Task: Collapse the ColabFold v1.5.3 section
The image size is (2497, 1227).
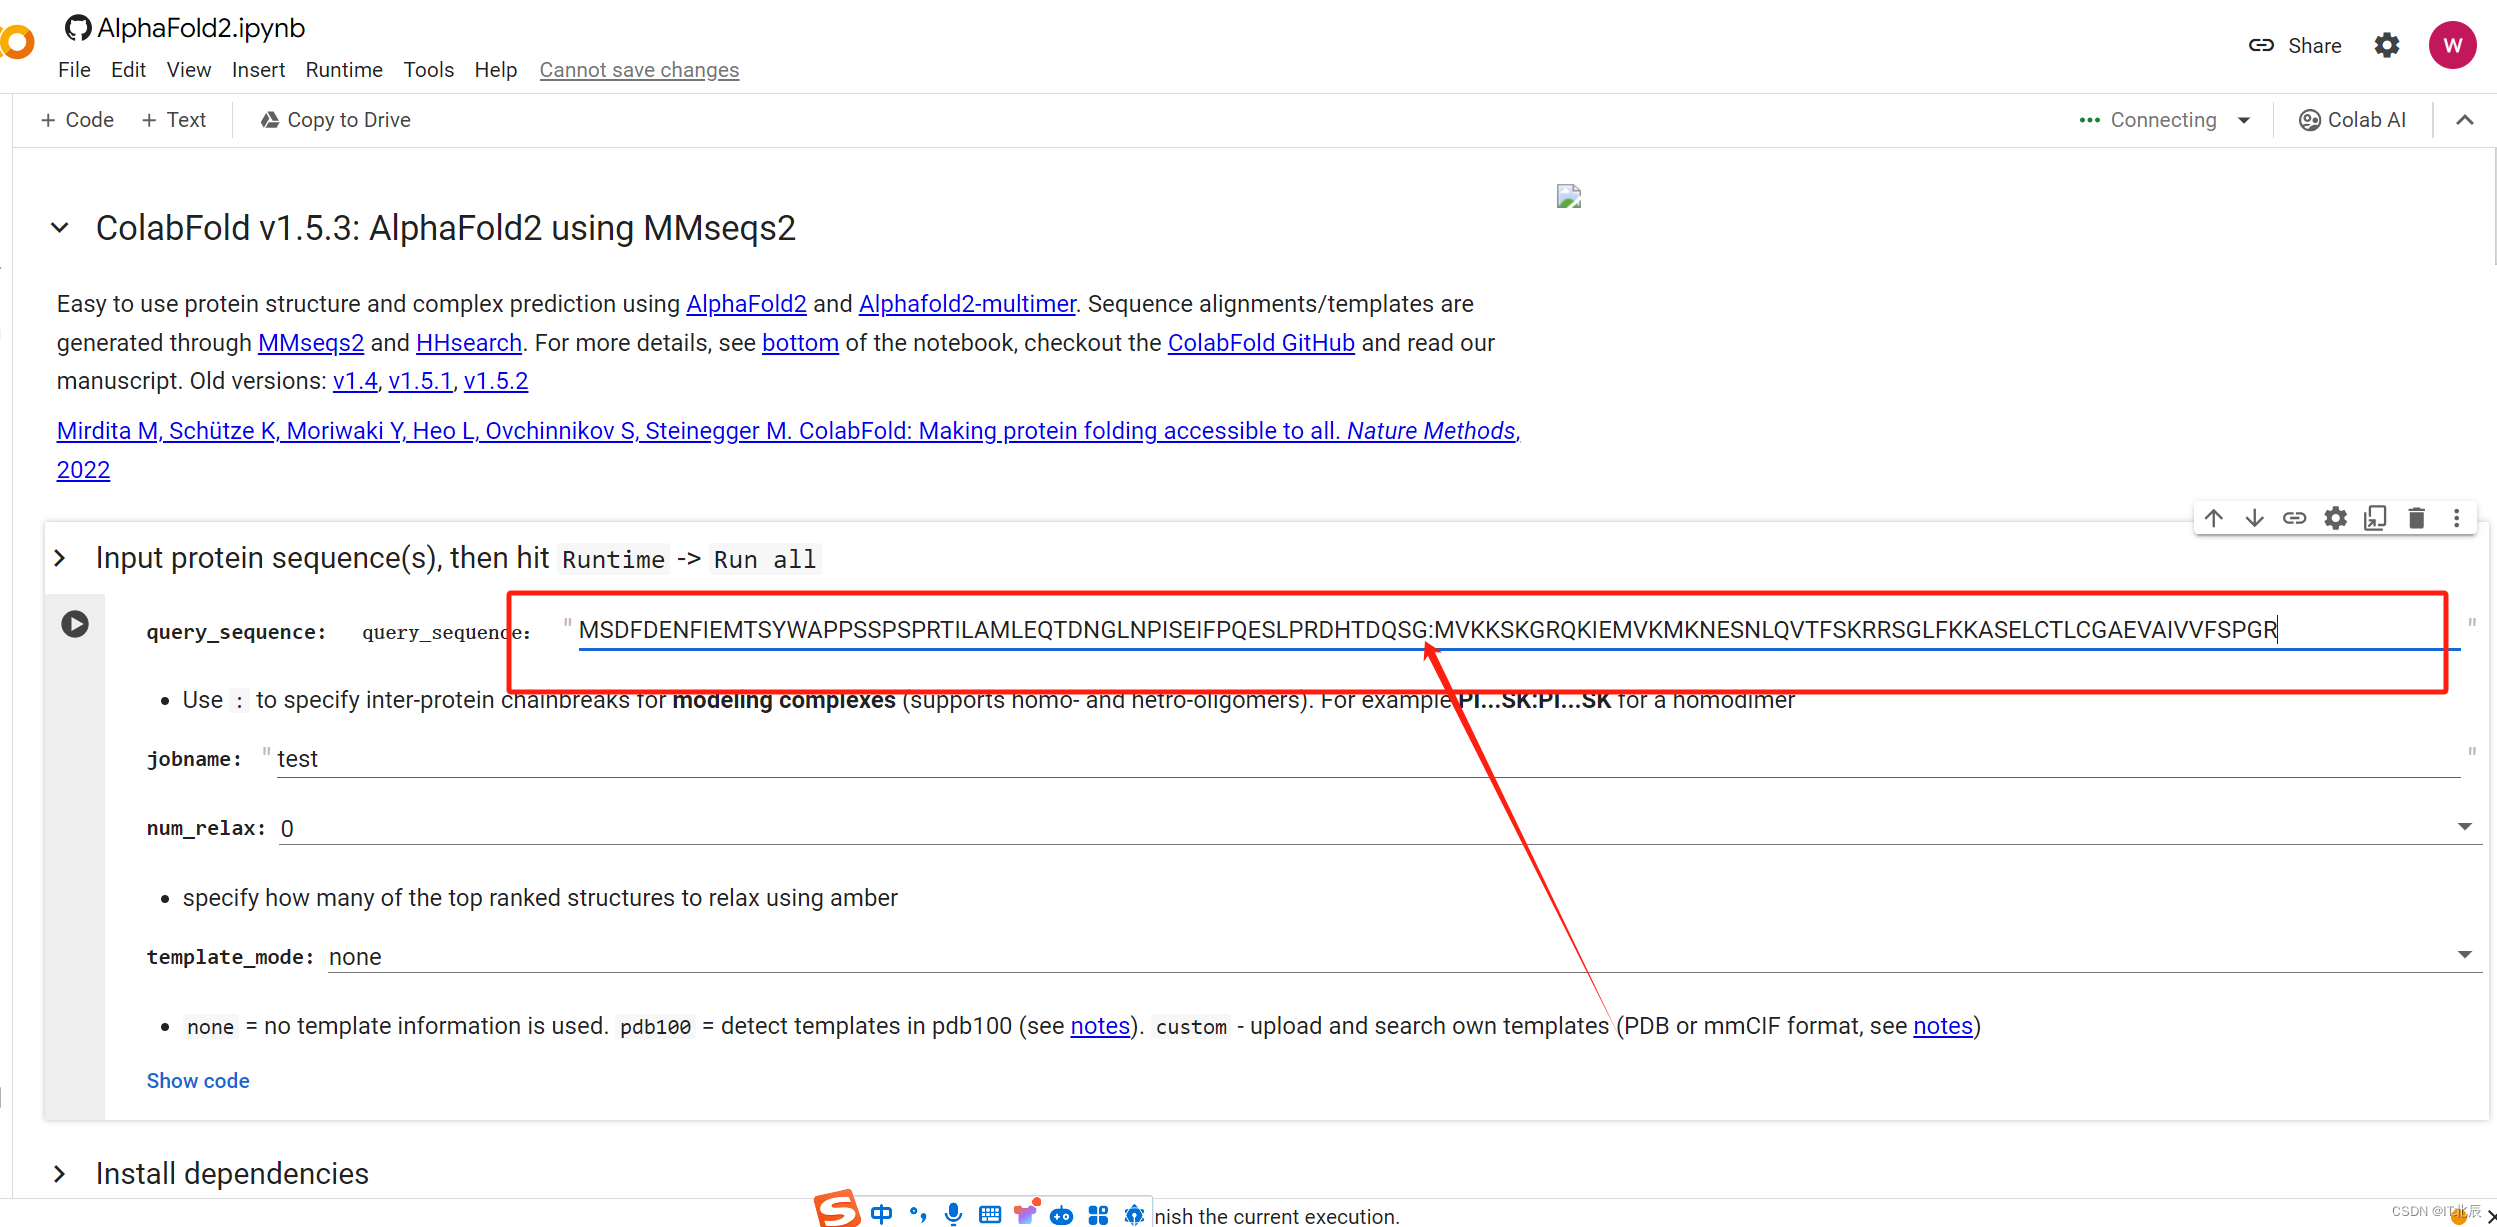Action: [x=60, y=228]
